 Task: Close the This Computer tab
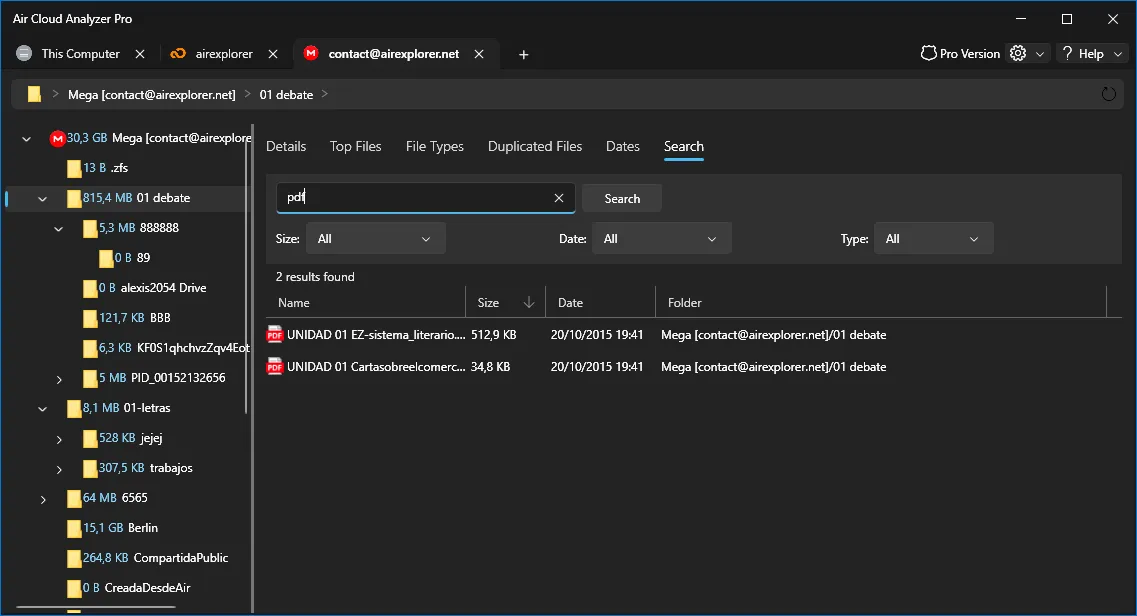(140, 54)
